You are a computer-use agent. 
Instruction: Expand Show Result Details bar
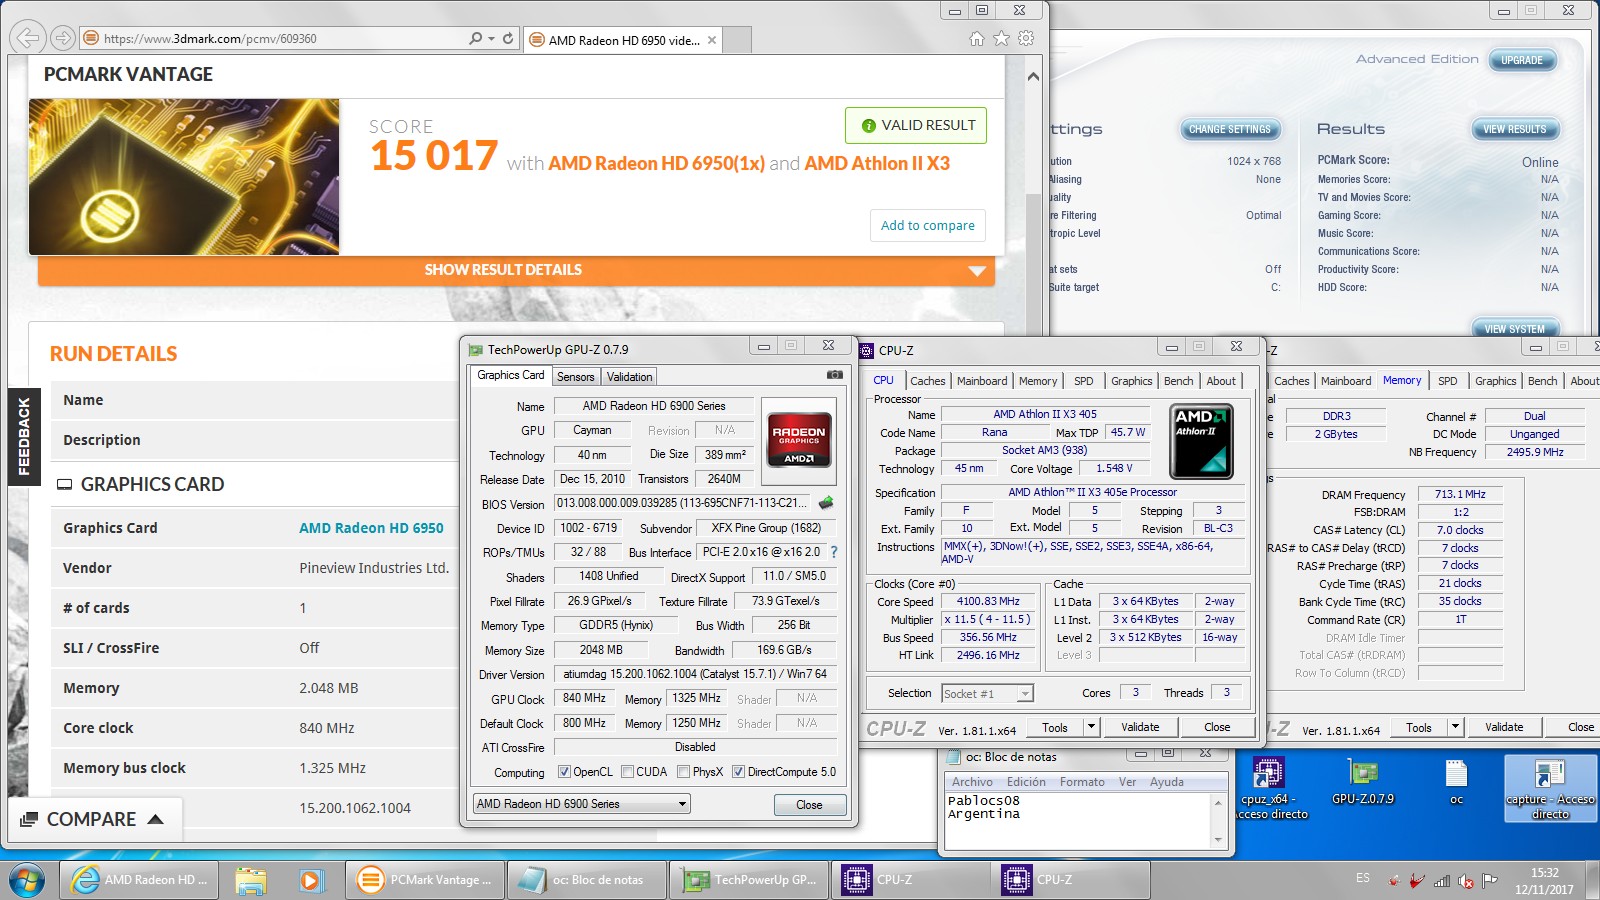click(516, 270)
